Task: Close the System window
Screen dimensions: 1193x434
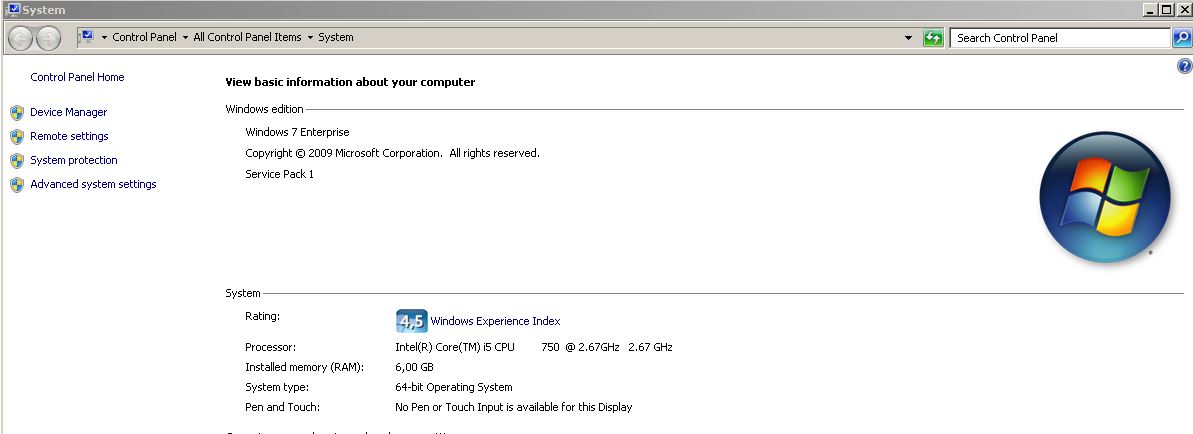Action: 1183,9
